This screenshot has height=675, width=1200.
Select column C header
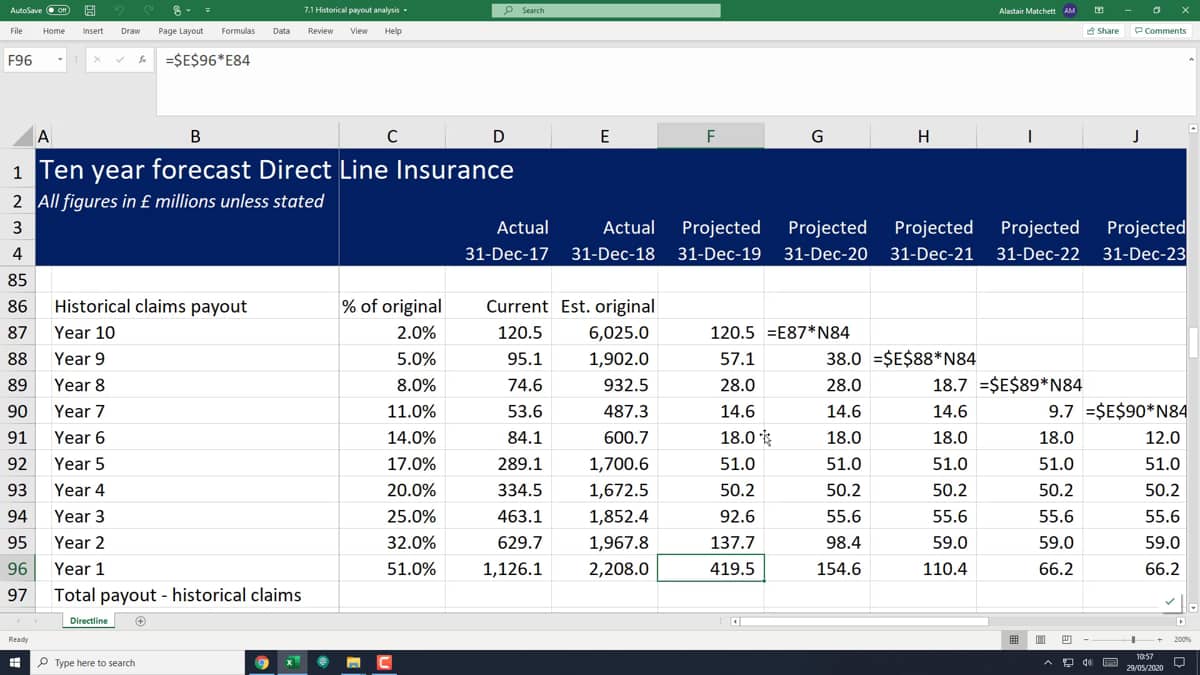coord(392,136)
